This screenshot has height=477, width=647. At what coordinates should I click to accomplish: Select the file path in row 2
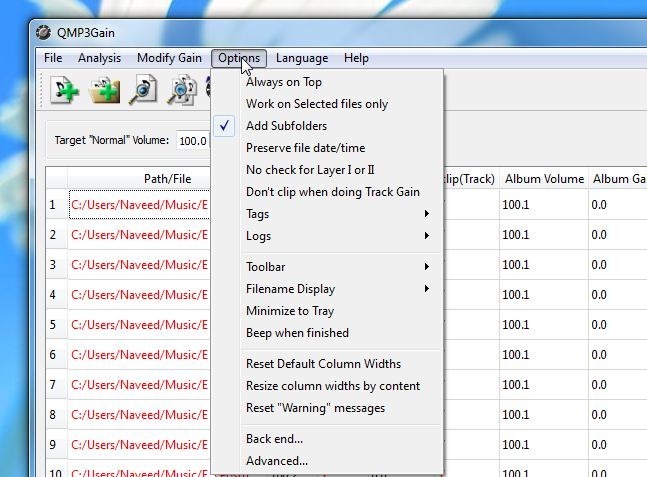[139, 235]
